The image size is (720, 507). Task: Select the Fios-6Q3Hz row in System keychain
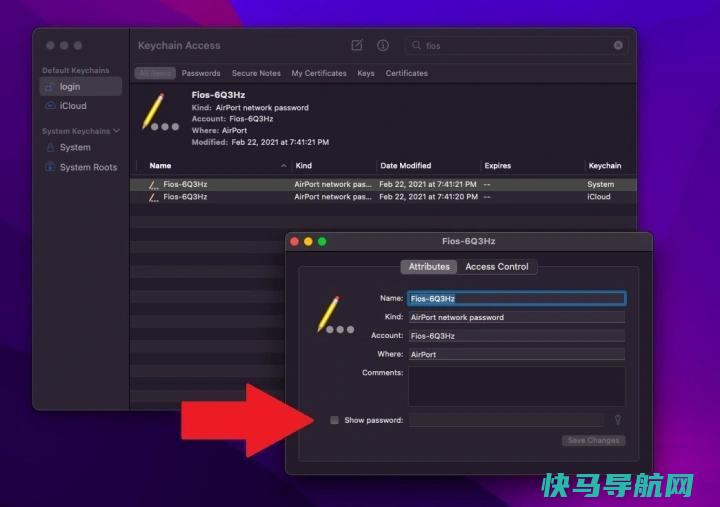pyautogui.click(x=383, y=185)
